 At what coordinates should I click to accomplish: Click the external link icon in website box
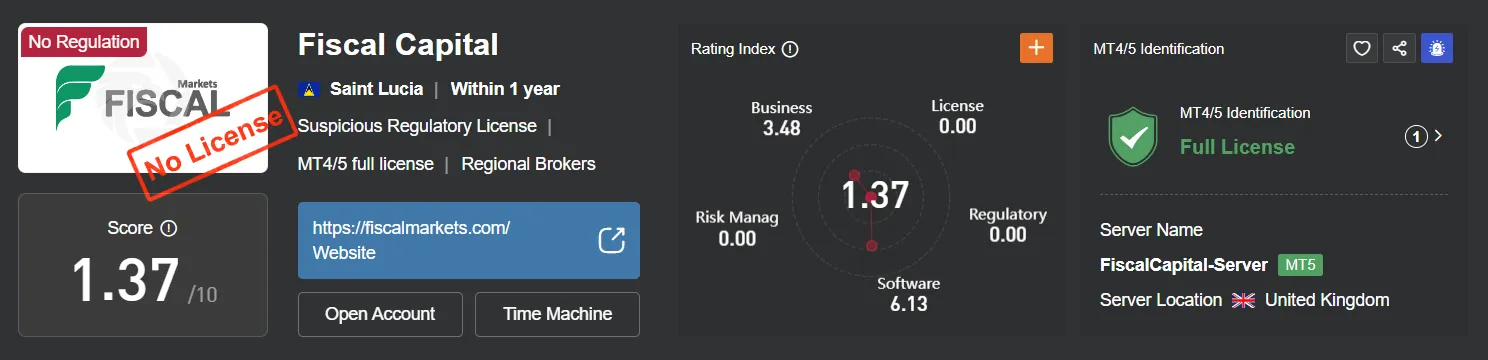point(611,240)
